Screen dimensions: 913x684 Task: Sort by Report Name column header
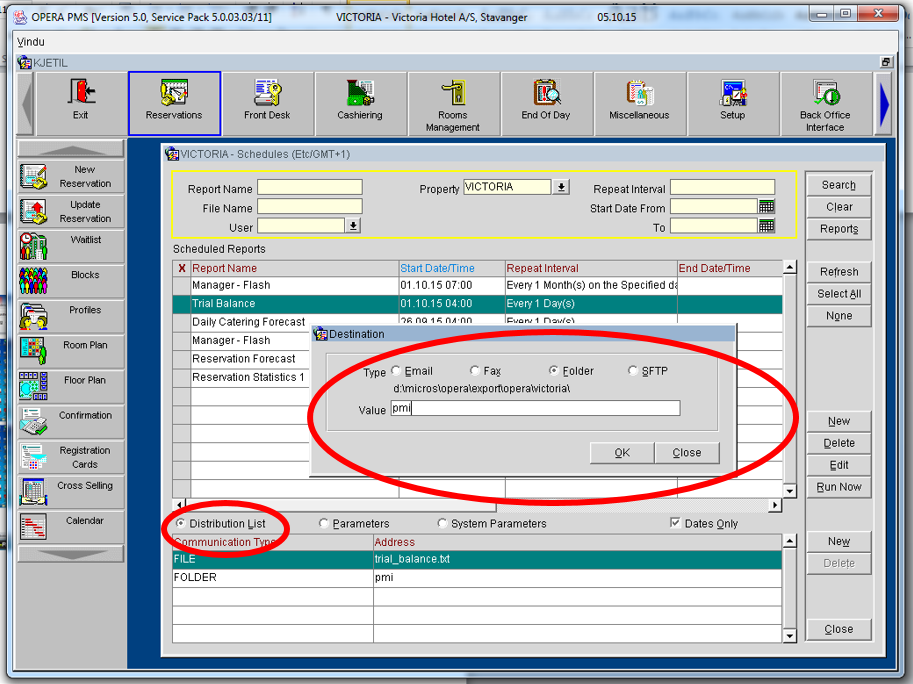point(294,268)
